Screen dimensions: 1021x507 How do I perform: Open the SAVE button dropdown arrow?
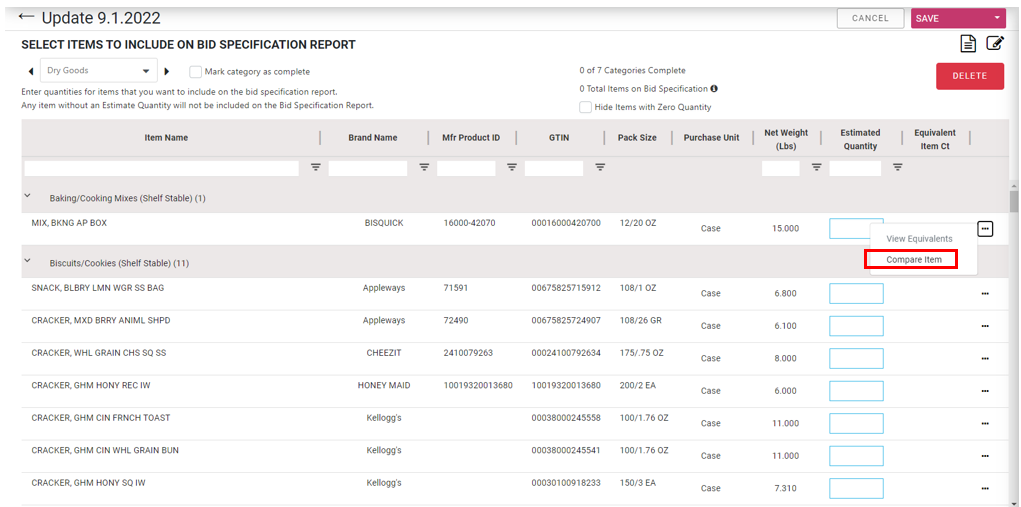coord(996,18)
